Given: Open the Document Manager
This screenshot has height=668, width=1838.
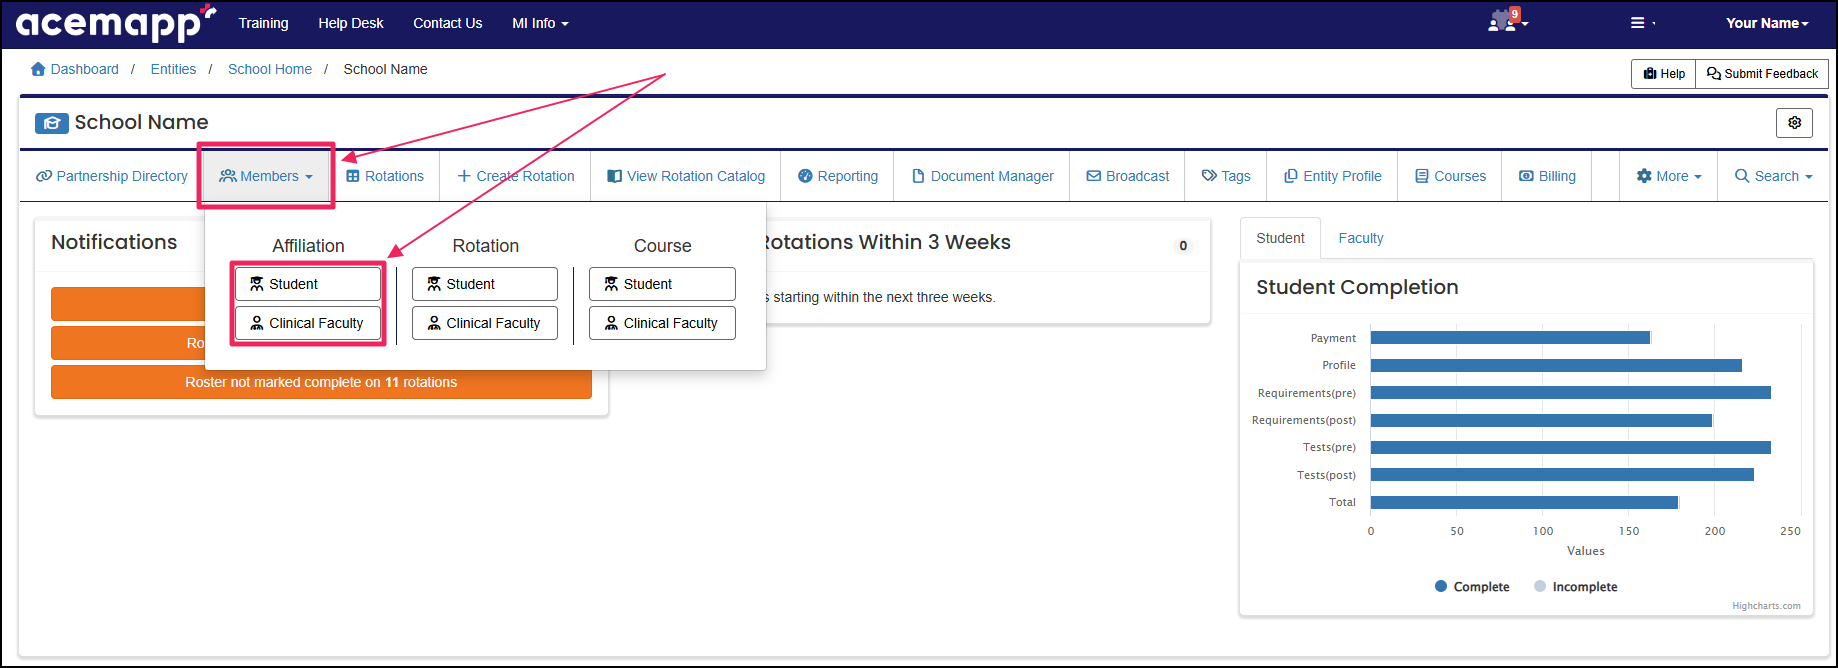Looking at the screenshot, I should tap(983, 176).
